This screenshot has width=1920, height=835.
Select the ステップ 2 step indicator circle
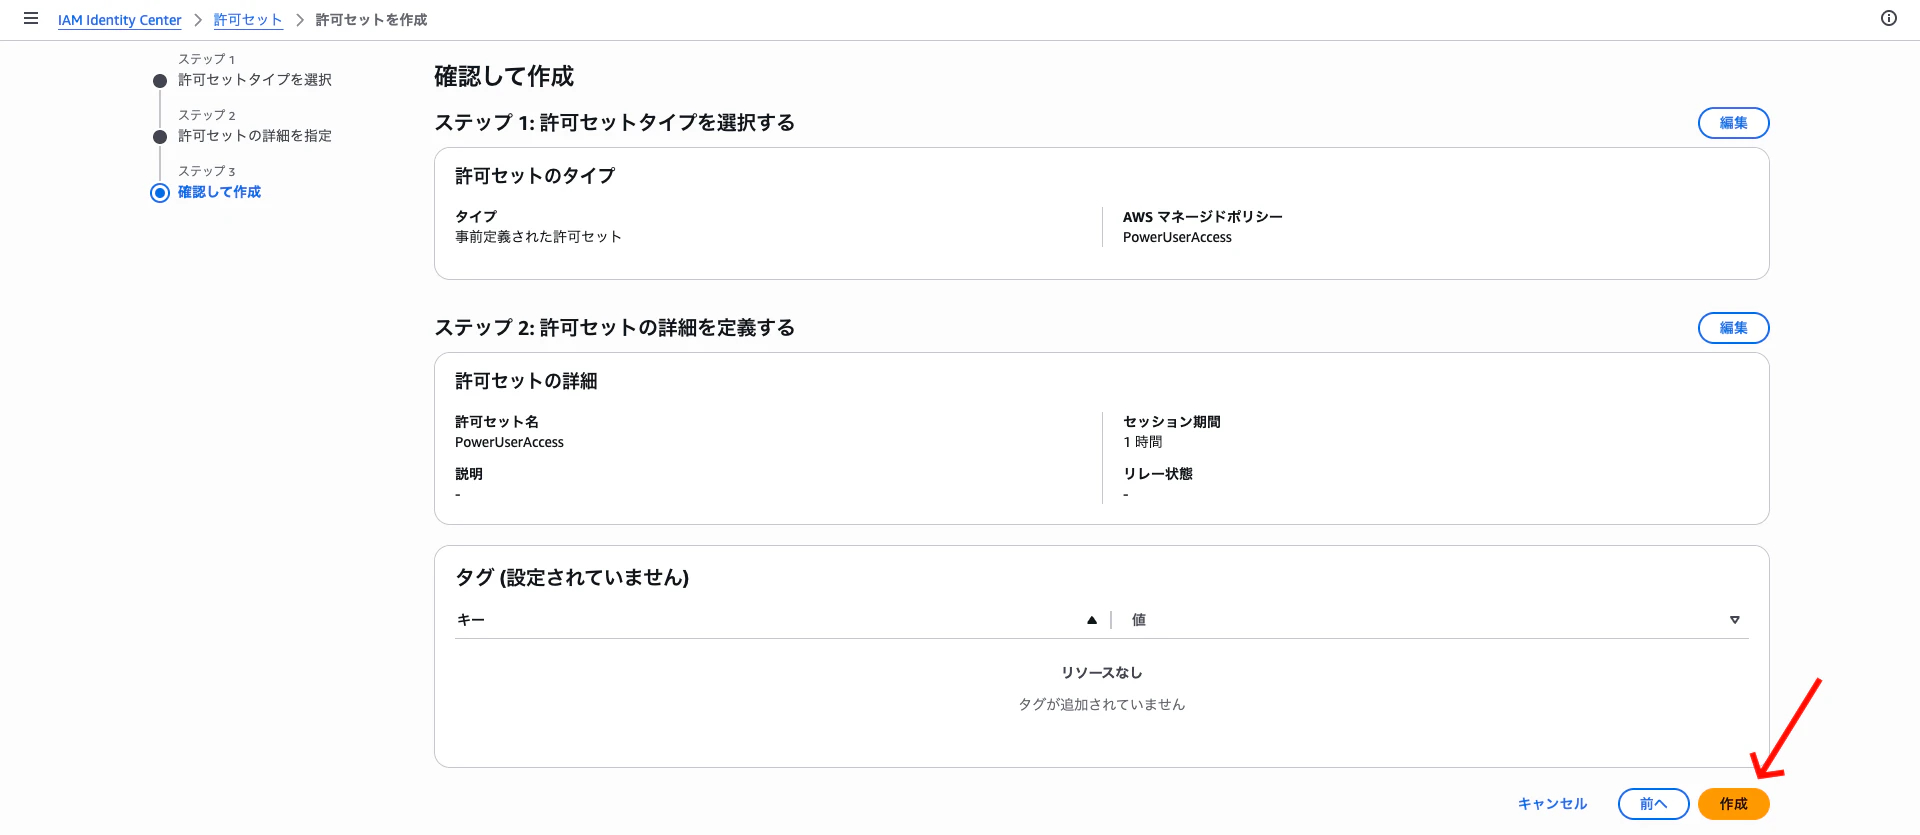159,136
